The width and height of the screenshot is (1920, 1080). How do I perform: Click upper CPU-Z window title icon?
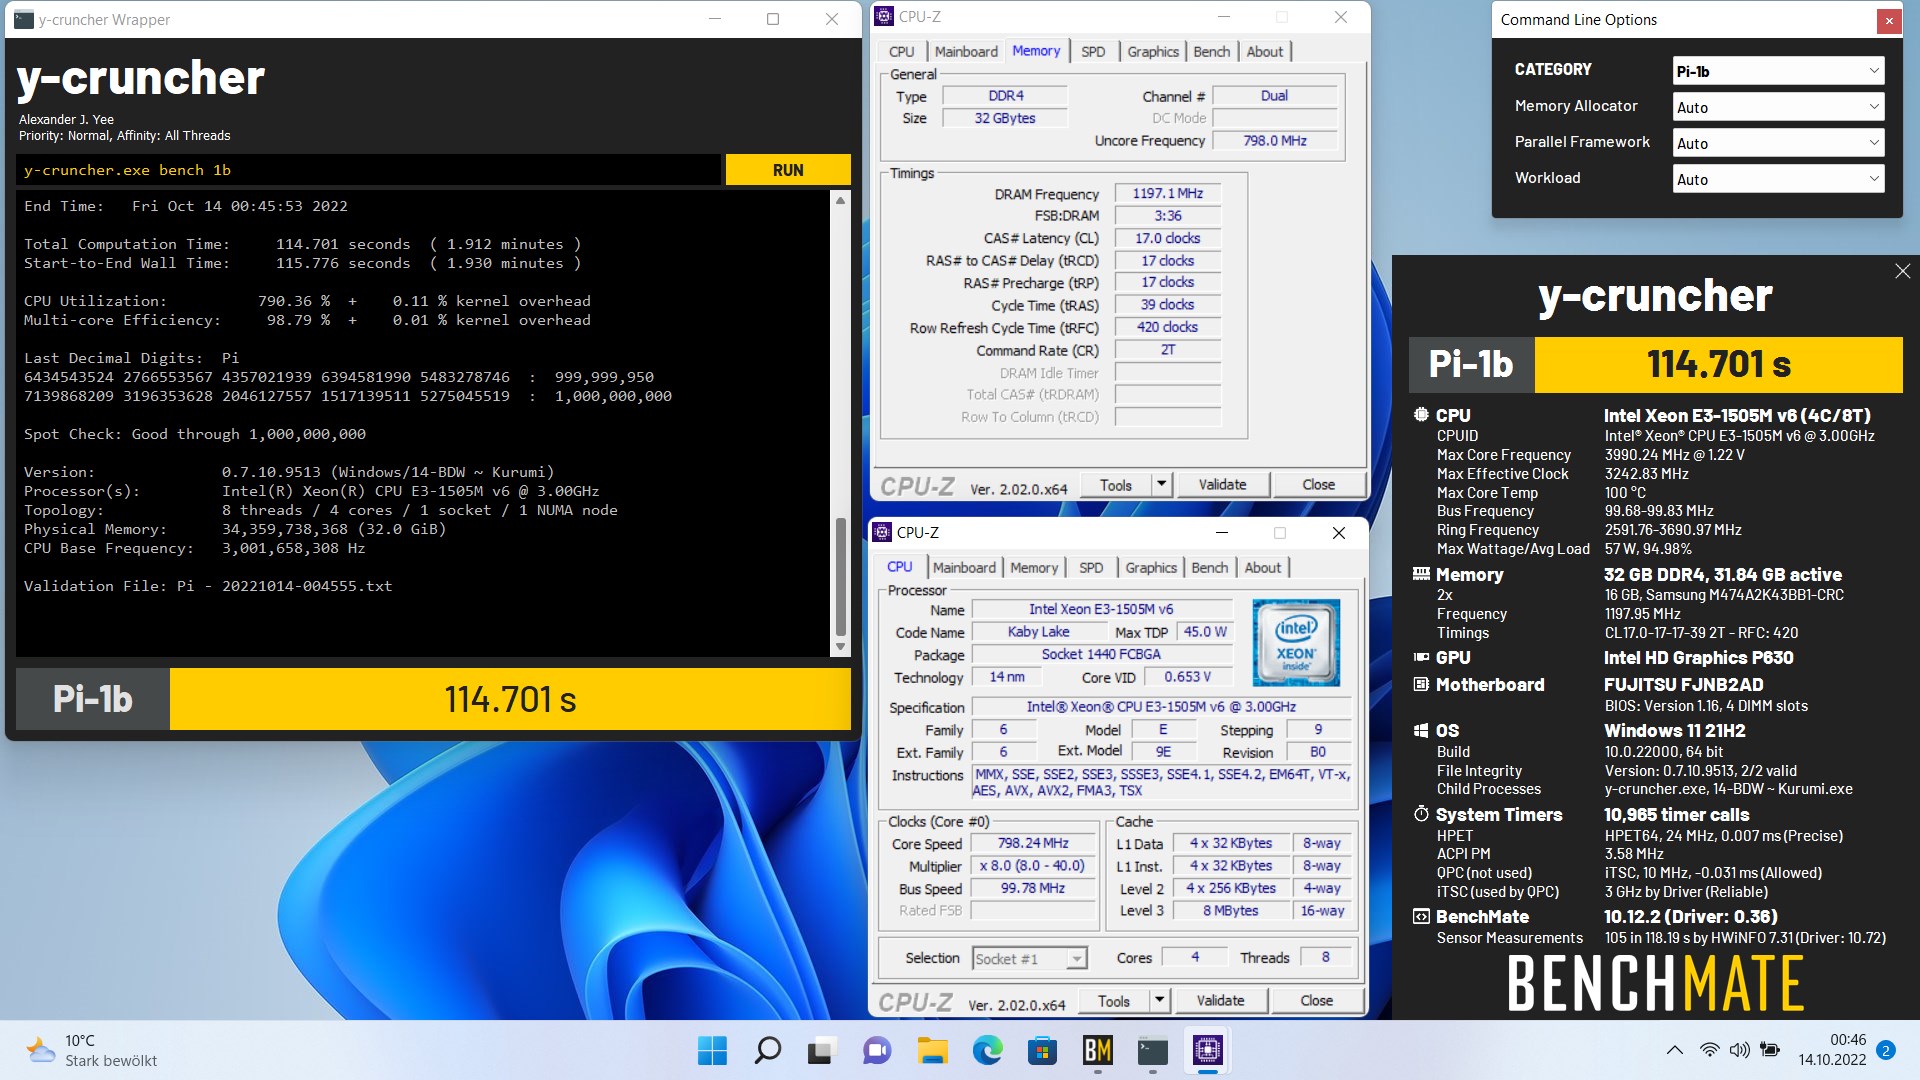884,16
